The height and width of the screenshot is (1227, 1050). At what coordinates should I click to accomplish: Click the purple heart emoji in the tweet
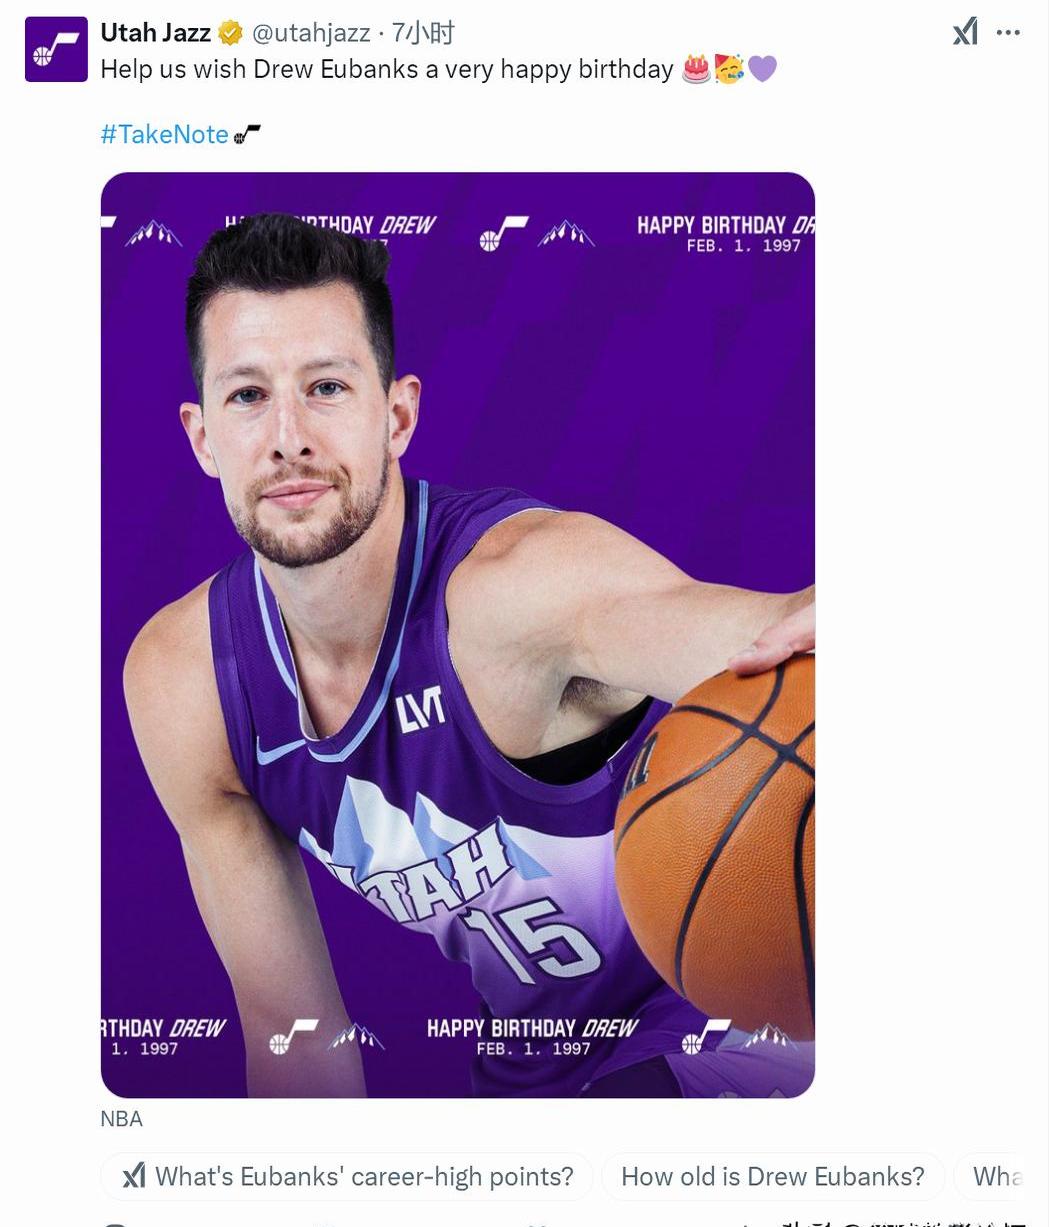coord(762,69)
